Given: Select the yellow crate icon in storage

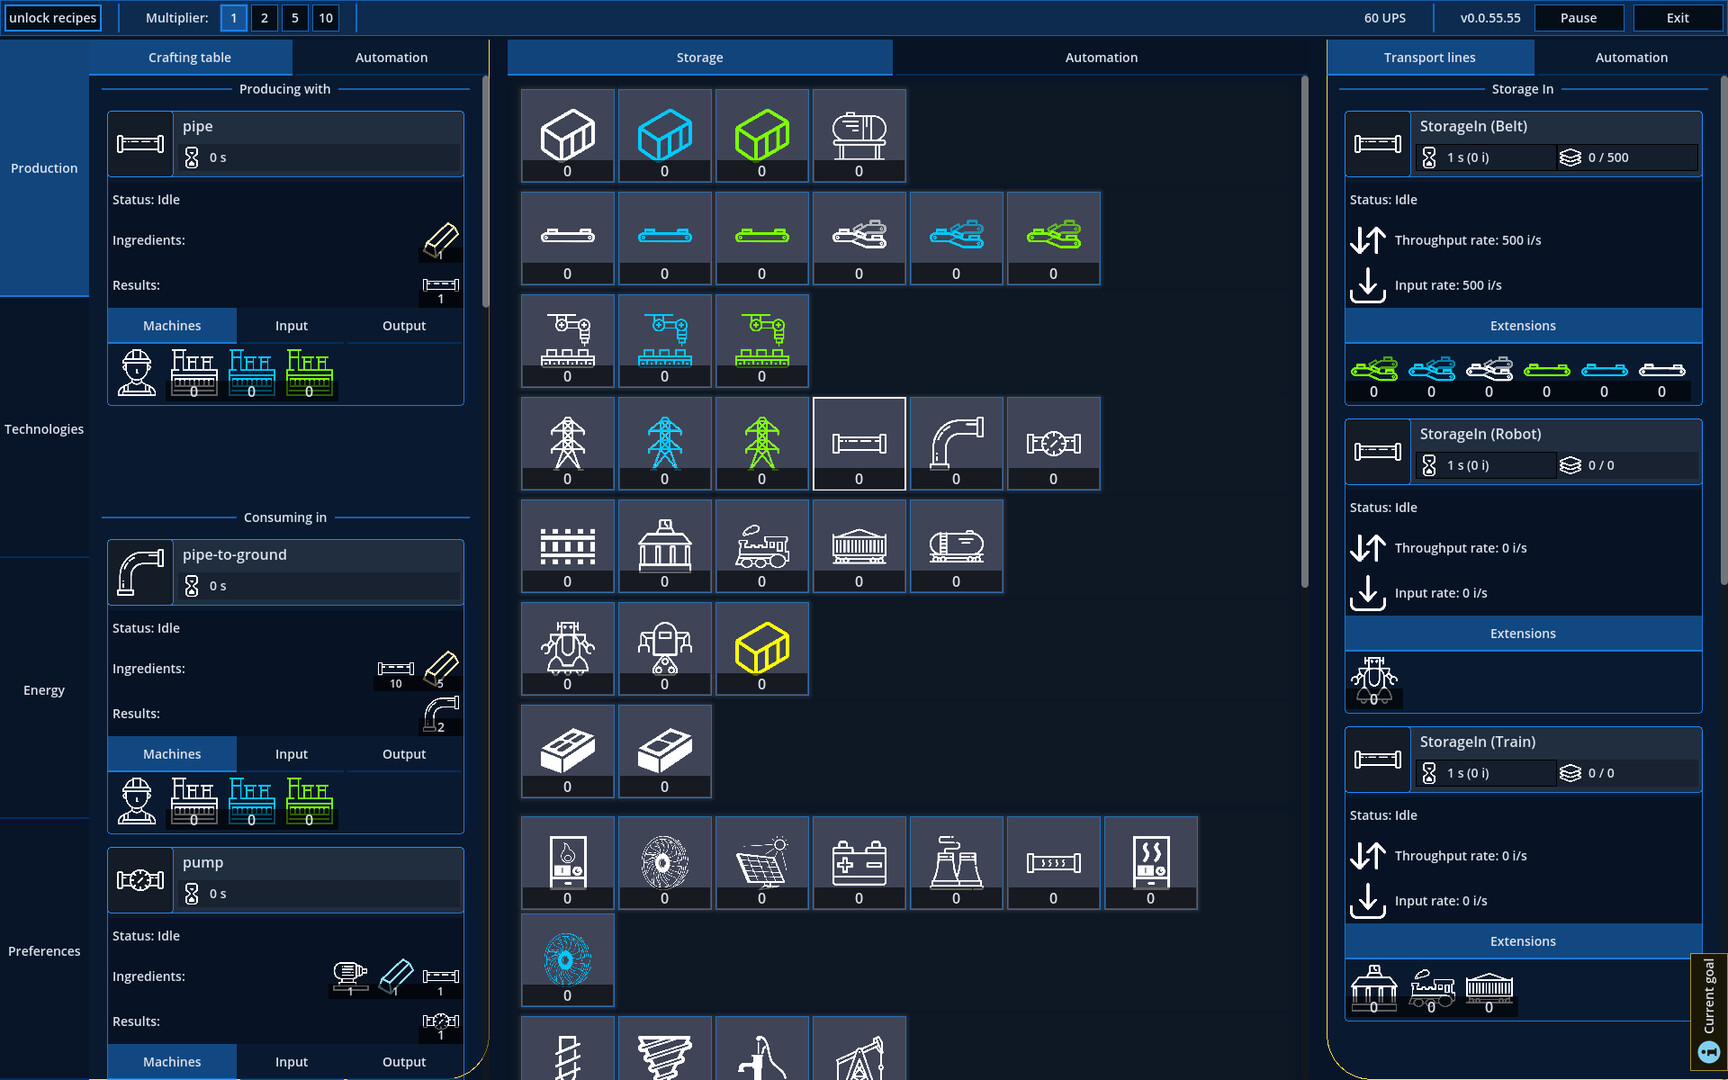Looking at the screenshot, I should click(x=762, y=648).
